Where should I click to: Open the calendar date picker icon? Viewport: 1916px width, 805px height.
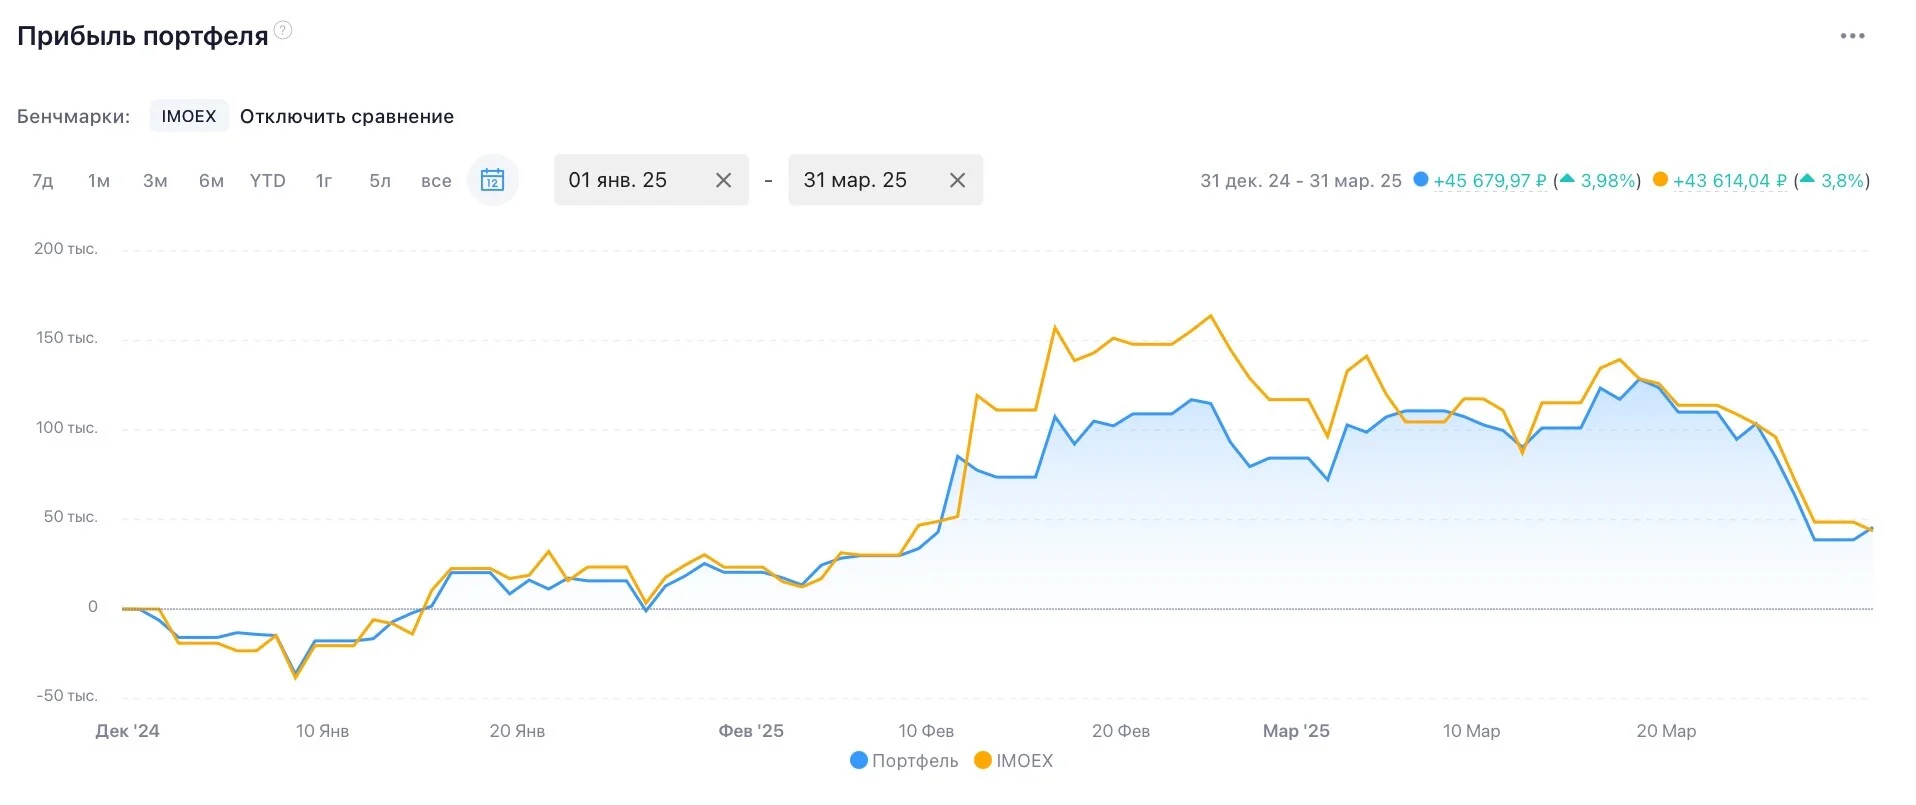tap(492, 180)
